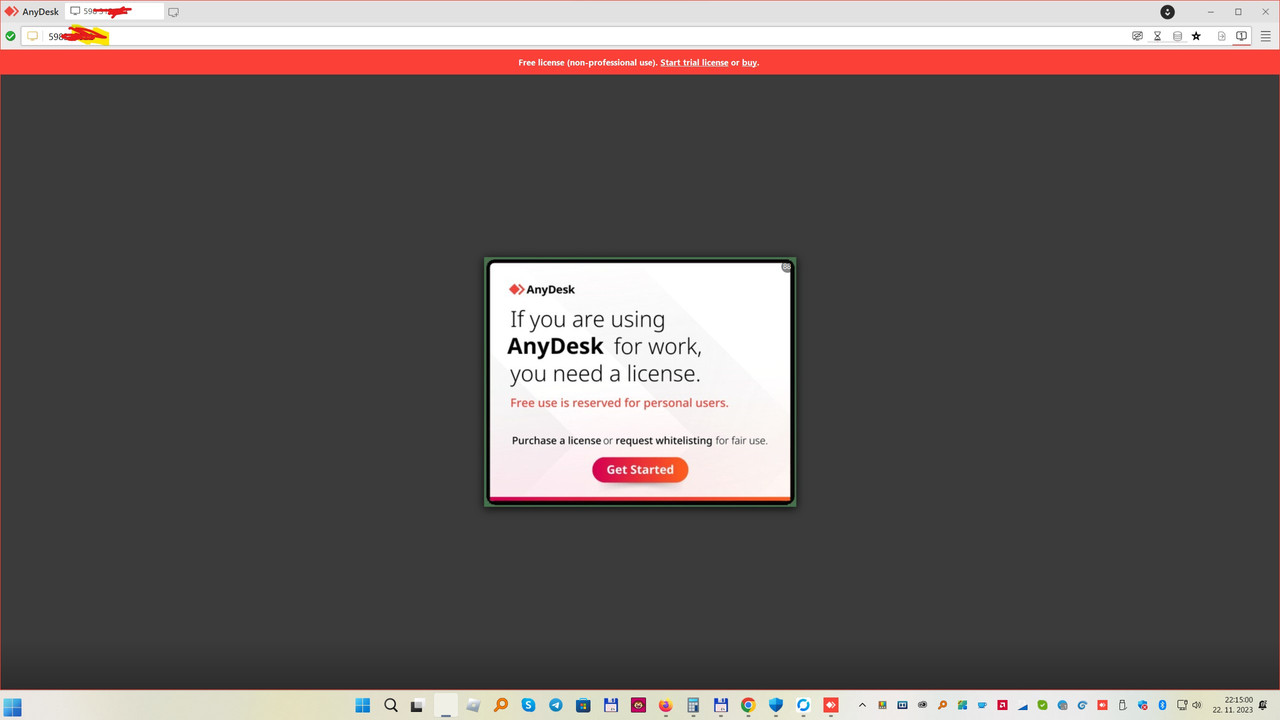Open the blue shield security app in taskbar
Screen dimensions: 1280x720
tap(775, 705)
